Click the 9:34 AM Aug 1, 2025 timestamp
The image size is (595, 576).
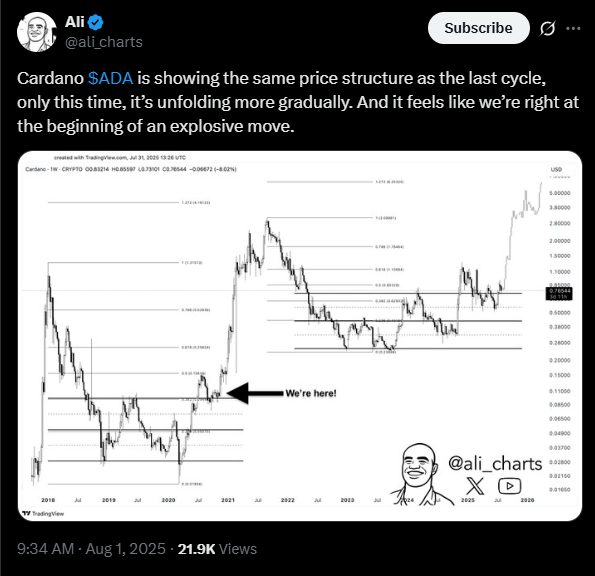point(91,549)
